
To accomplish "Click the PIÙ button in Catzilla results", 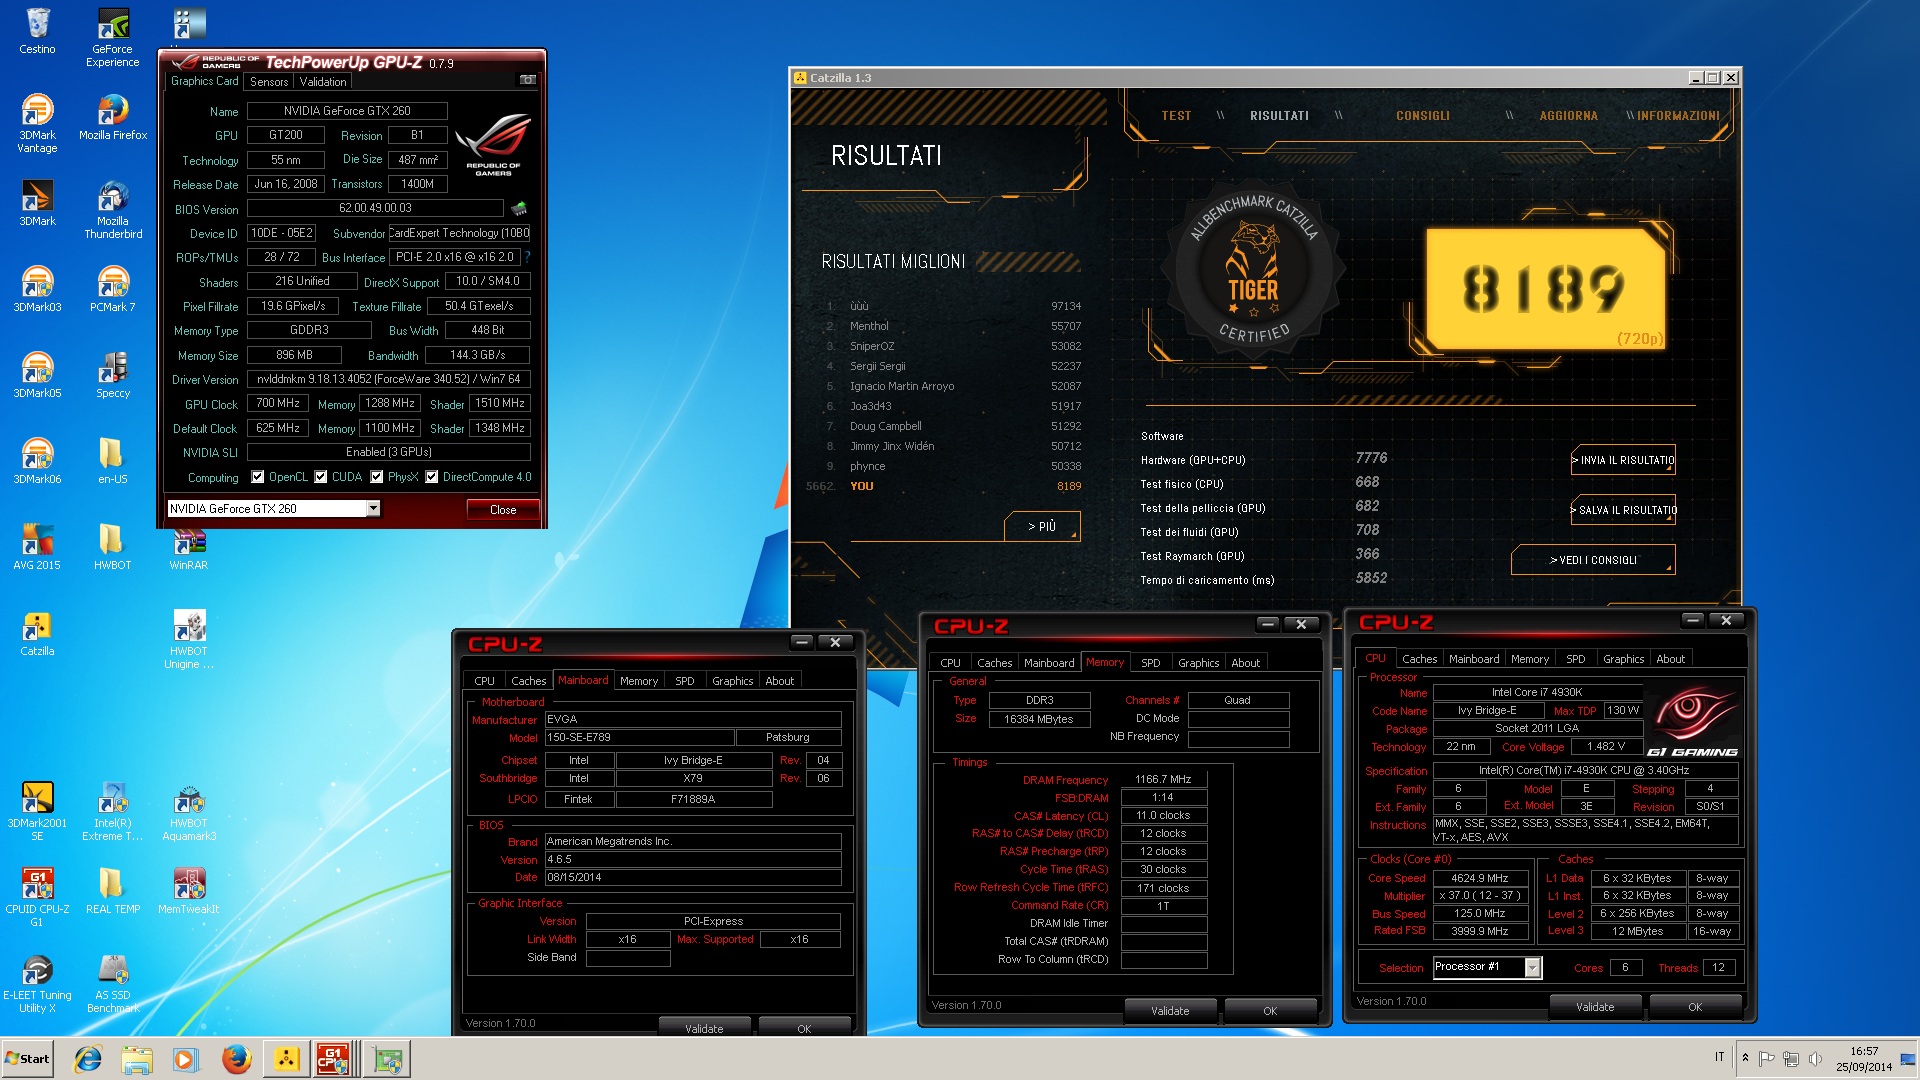I will [x=1042, y=526].
